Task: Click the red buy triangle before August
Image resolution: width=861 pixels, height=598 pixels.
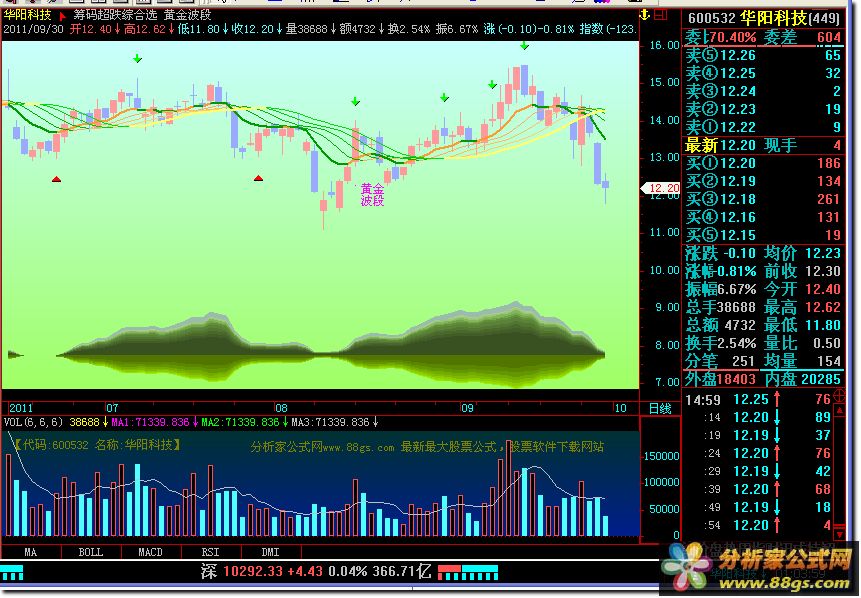Action: coord(258,178)
